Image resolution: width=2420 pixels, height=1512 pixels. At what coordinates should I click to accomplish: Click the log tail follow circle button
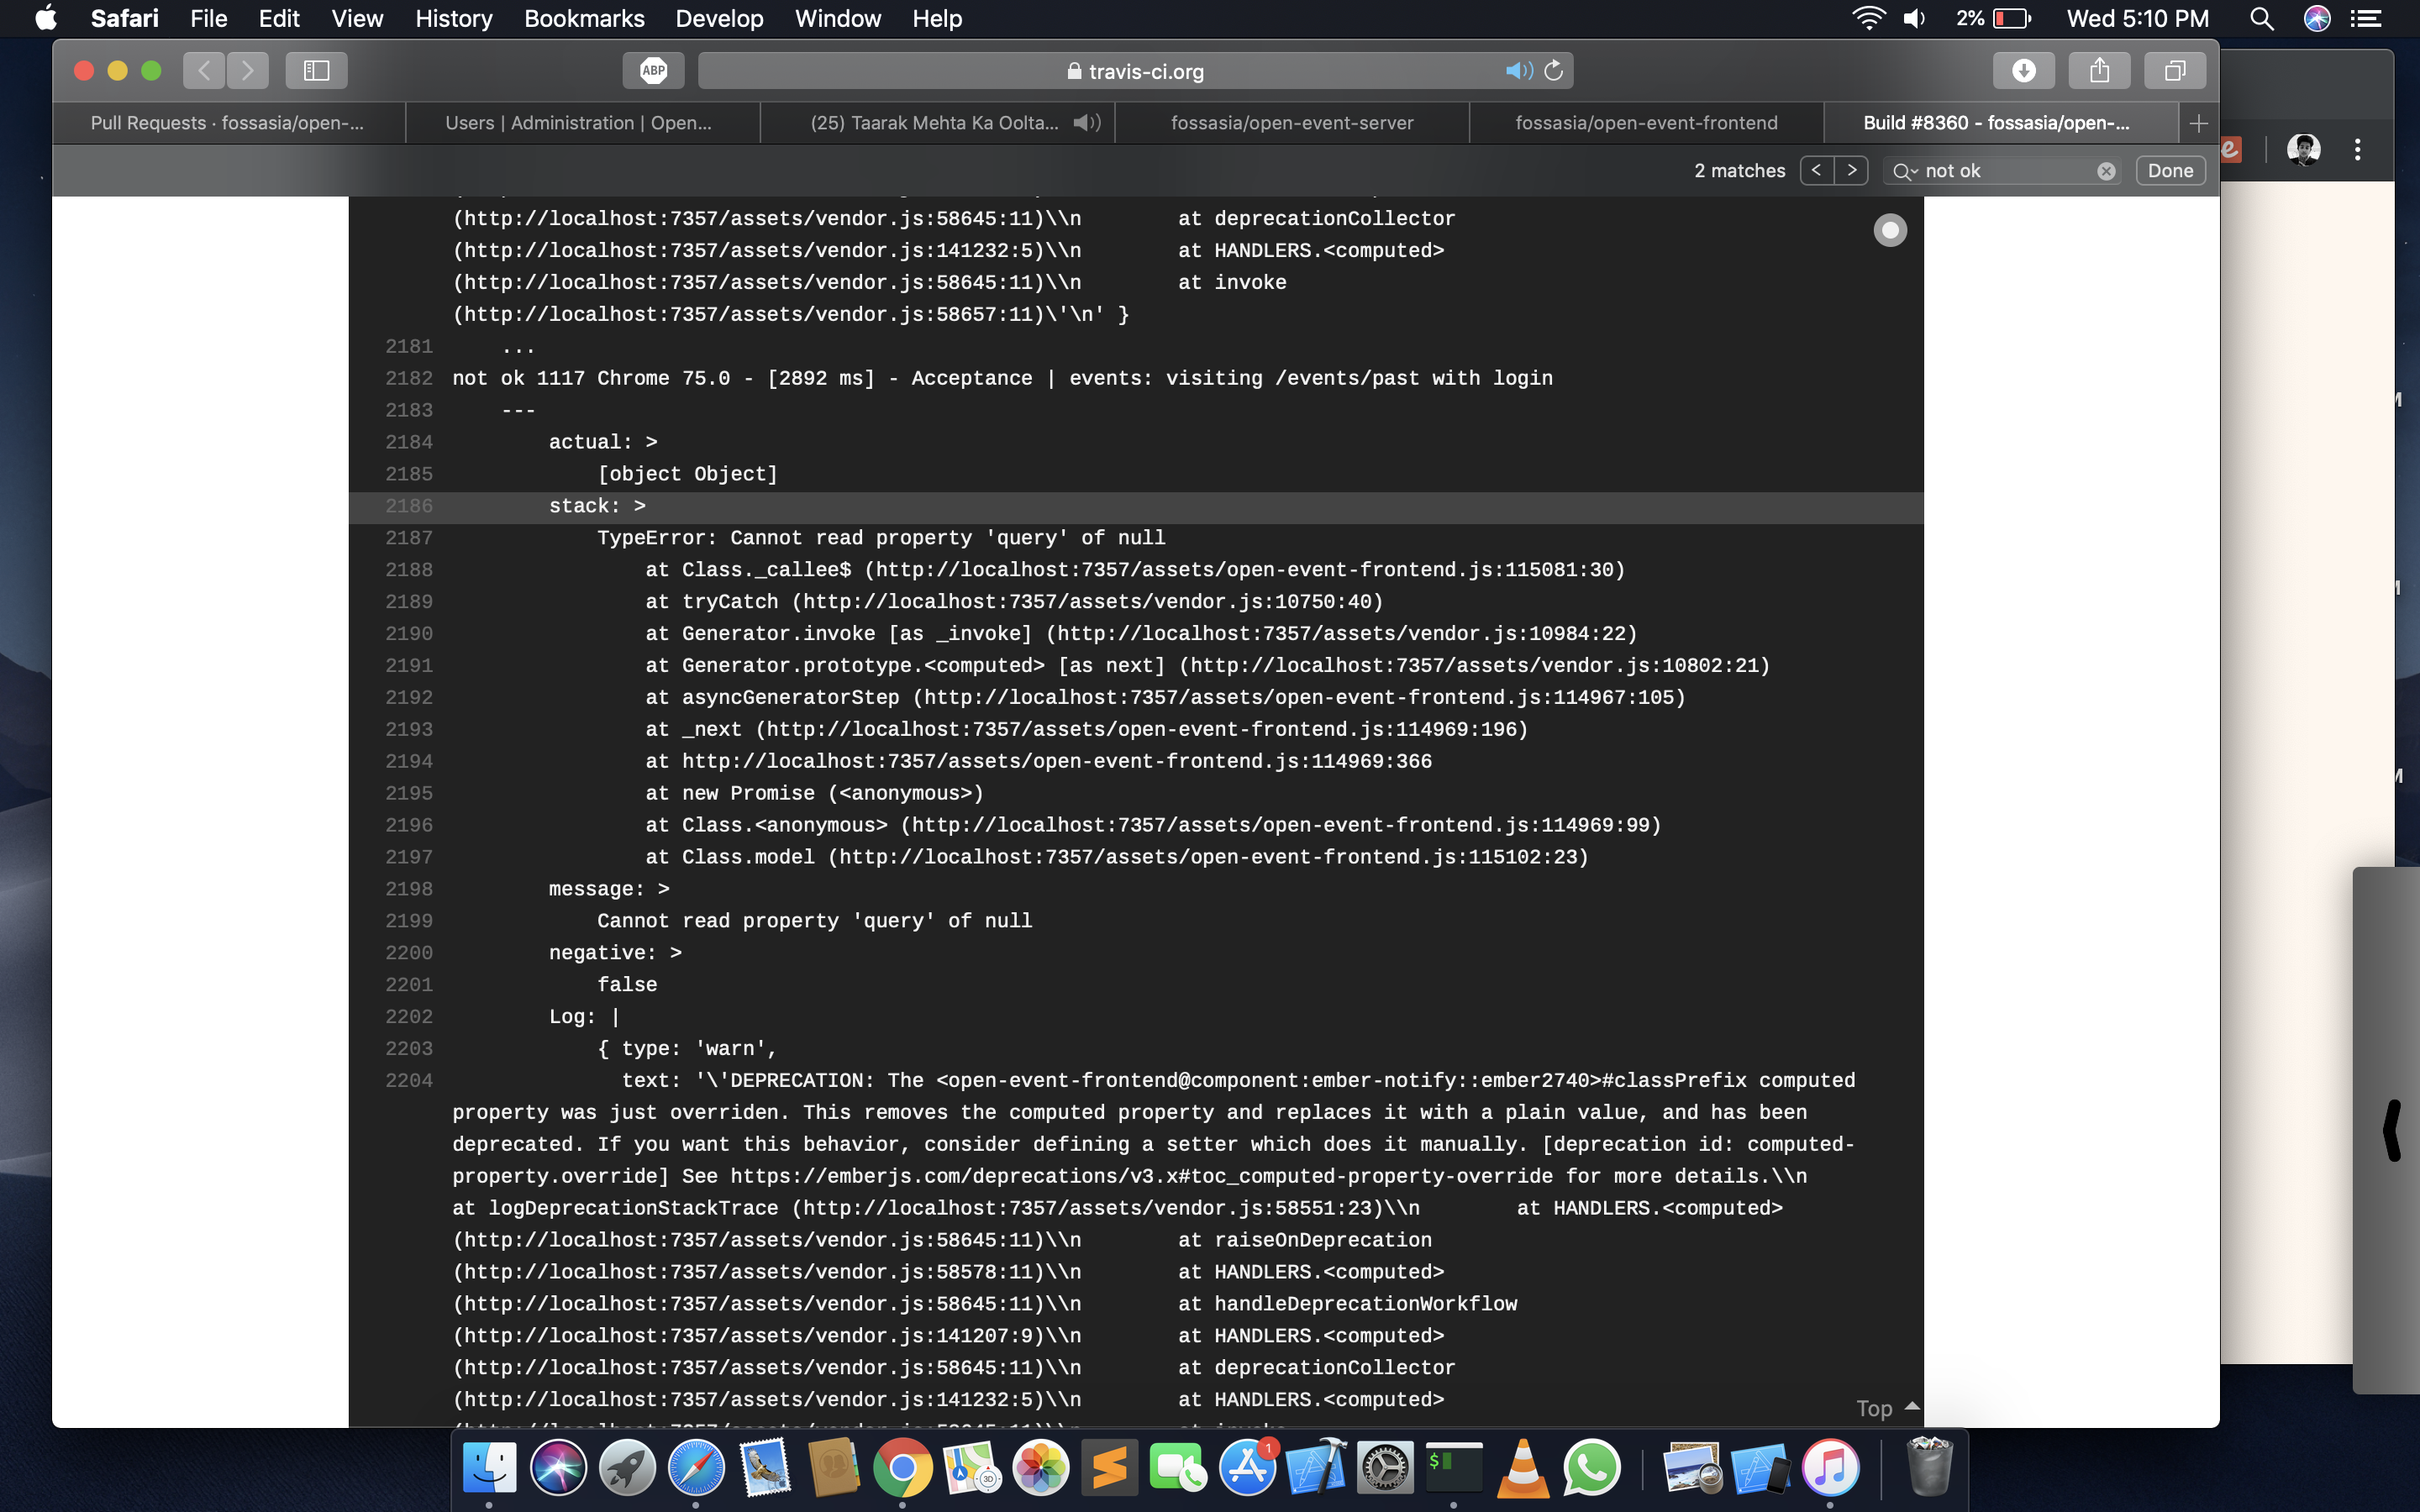coord(1889,230)
